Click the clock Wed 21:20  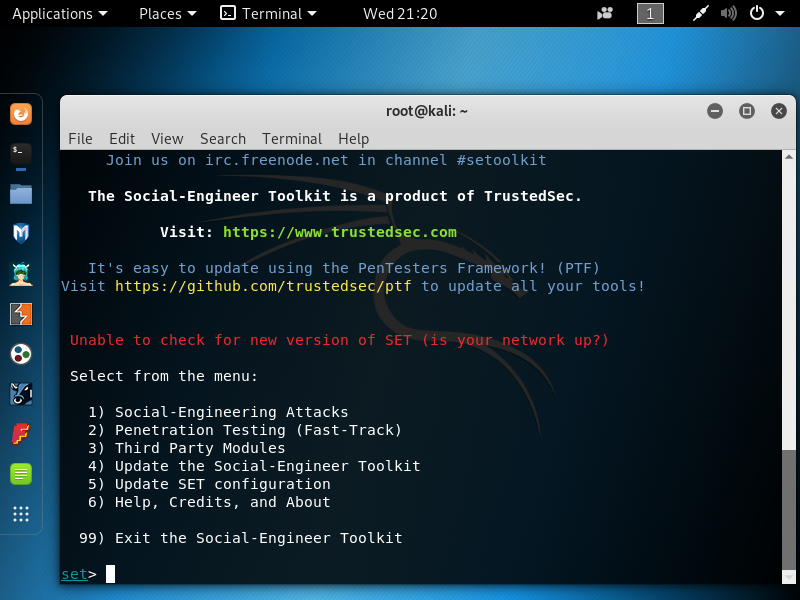(x=400, y=14)
